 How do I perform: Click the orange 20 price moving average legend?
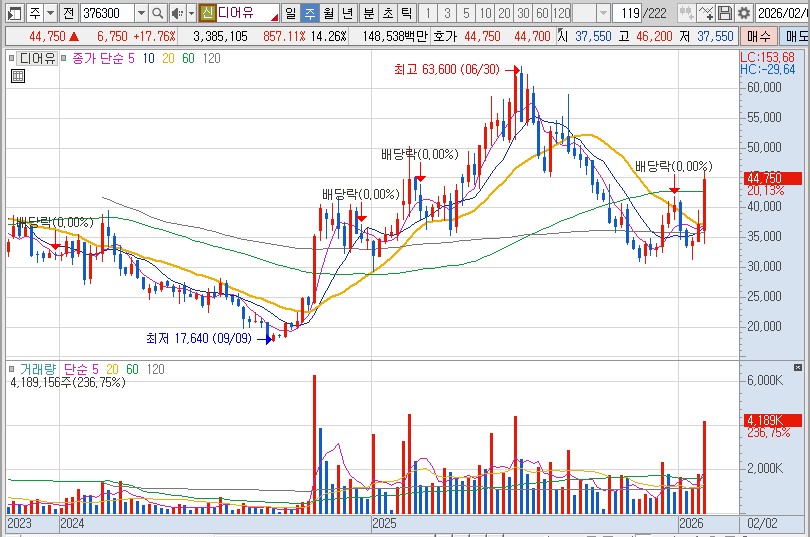click(168, 58)
